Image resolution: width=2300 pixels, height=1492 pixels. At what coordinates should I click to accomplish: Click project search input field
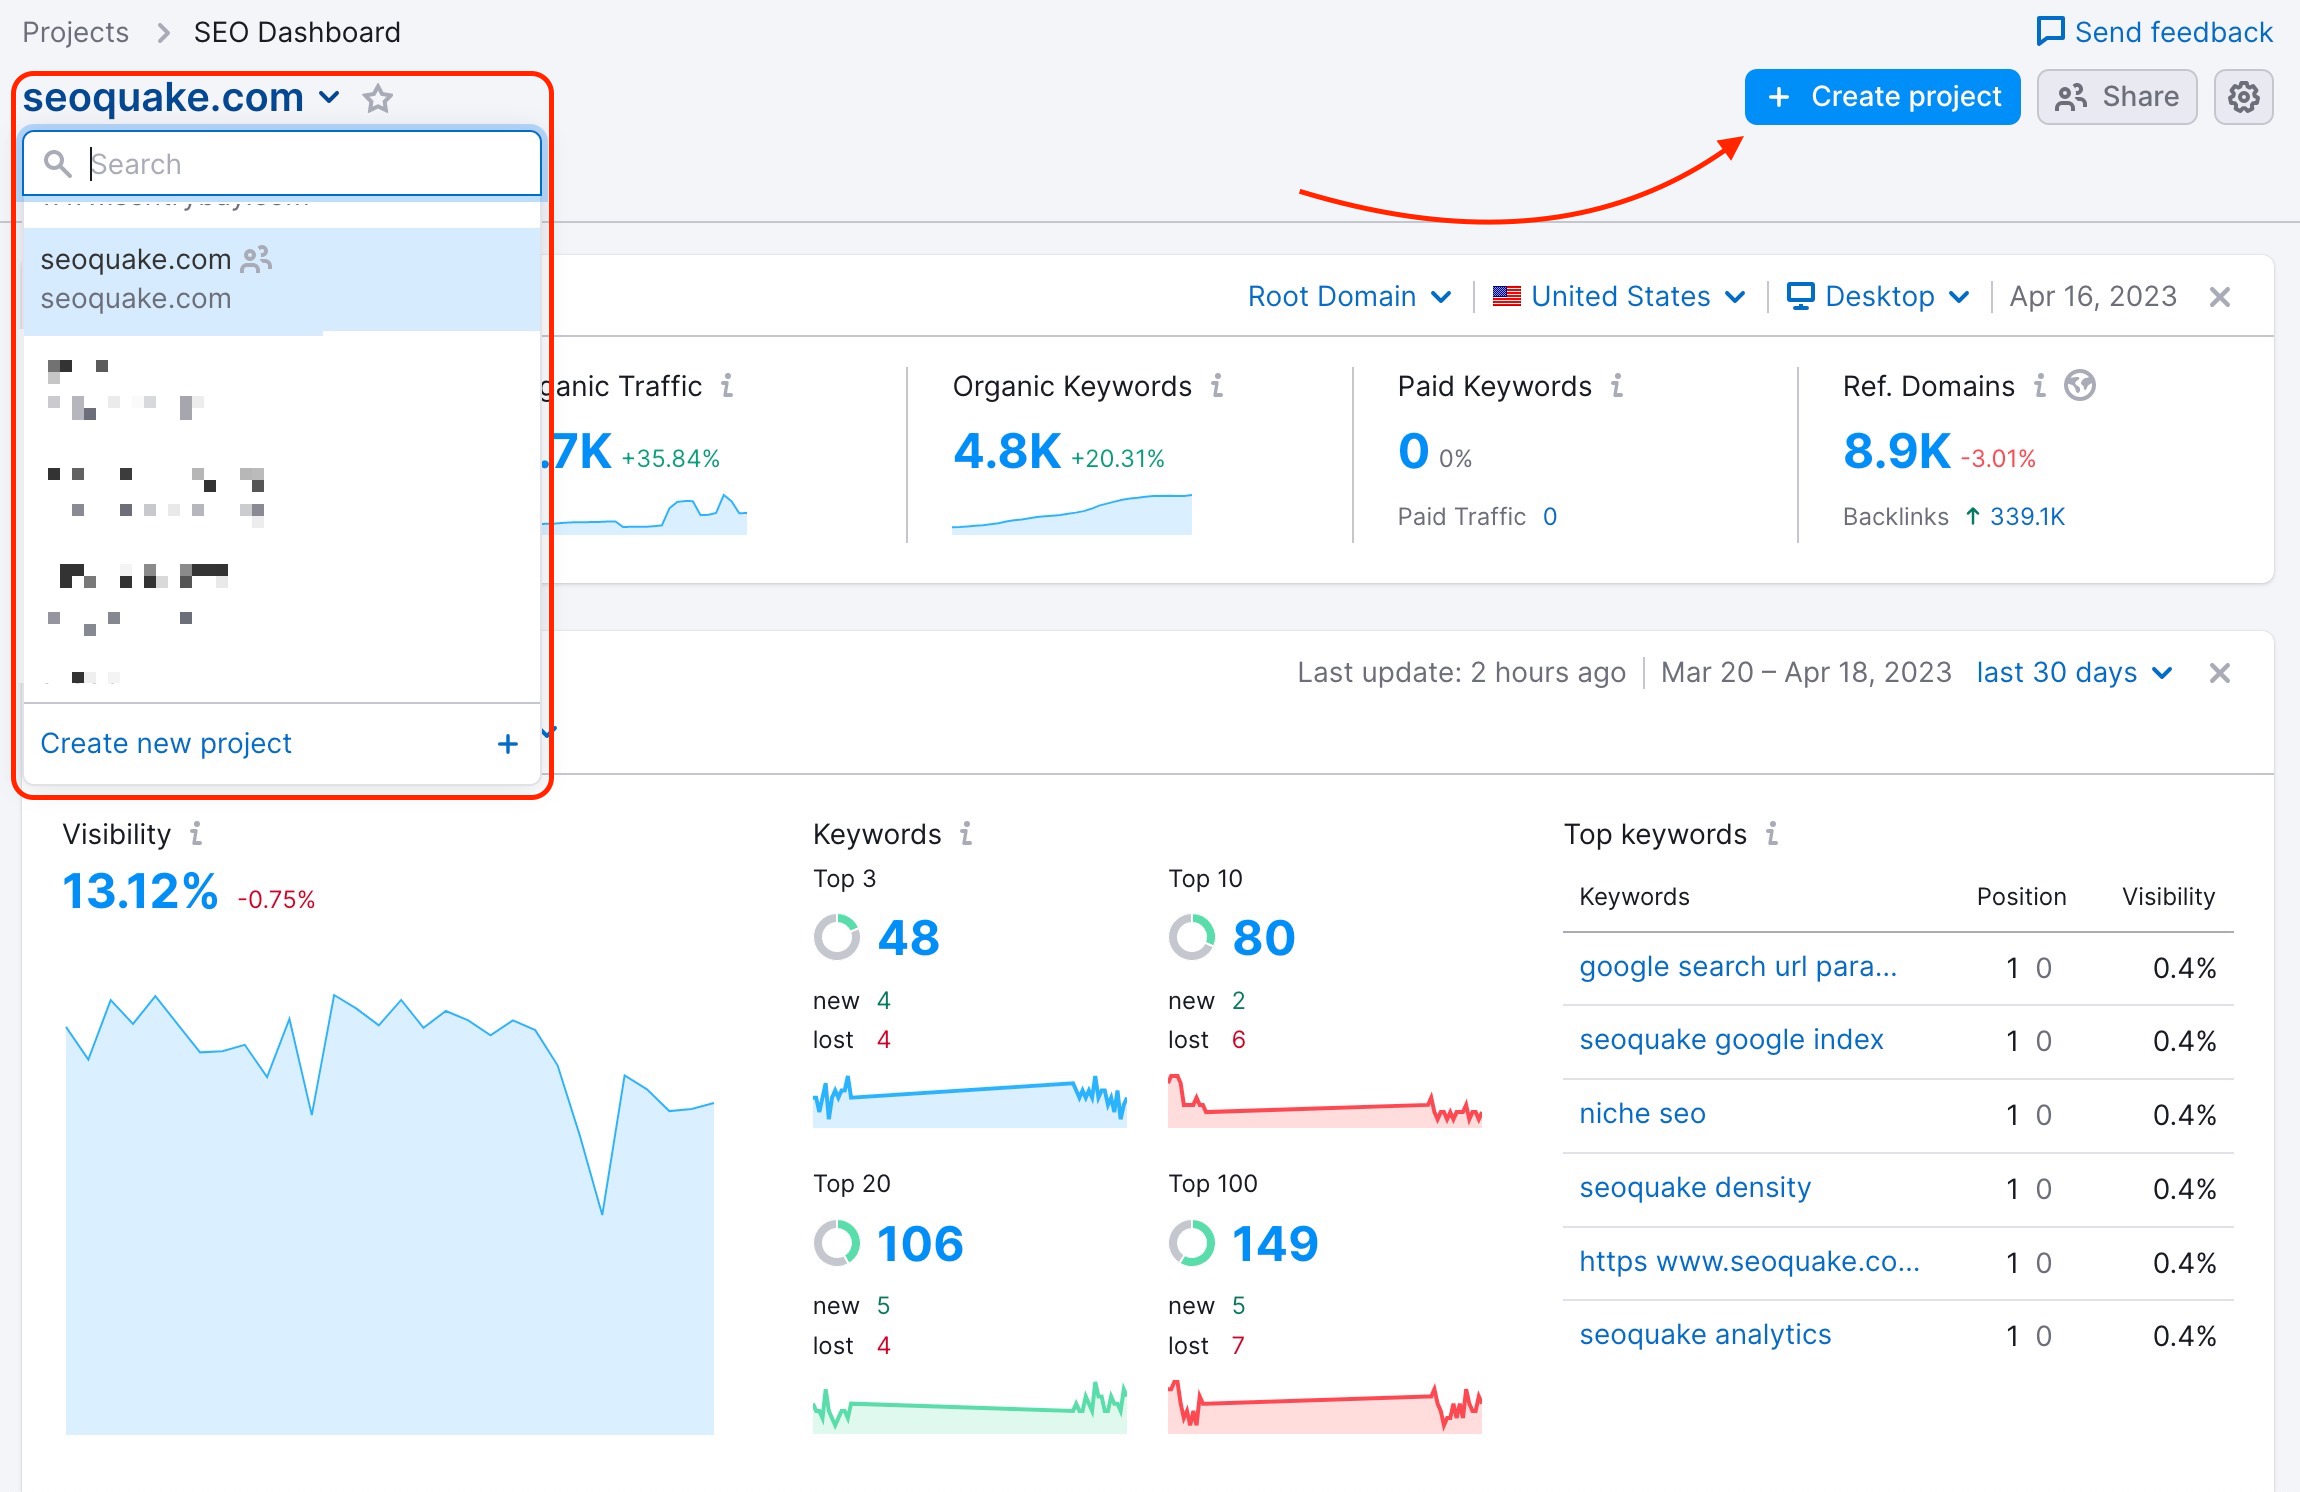pos(282,164)
